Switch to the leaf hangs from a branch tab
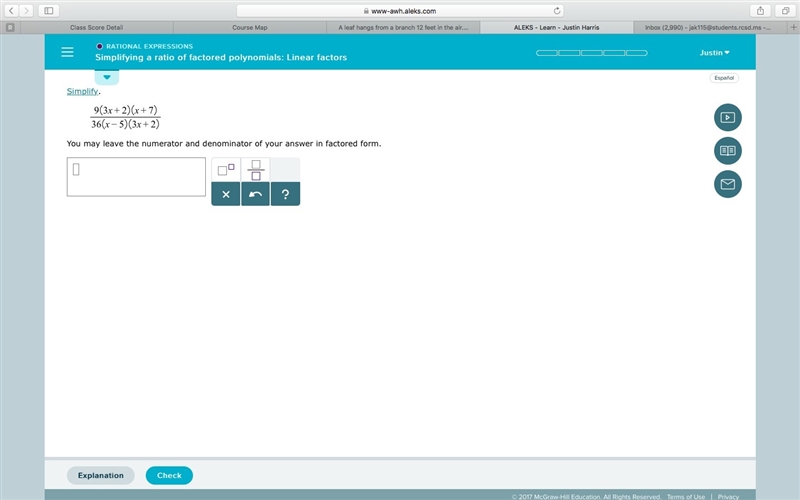This screenshot has width=800, height=500. [x=403, y=28]
